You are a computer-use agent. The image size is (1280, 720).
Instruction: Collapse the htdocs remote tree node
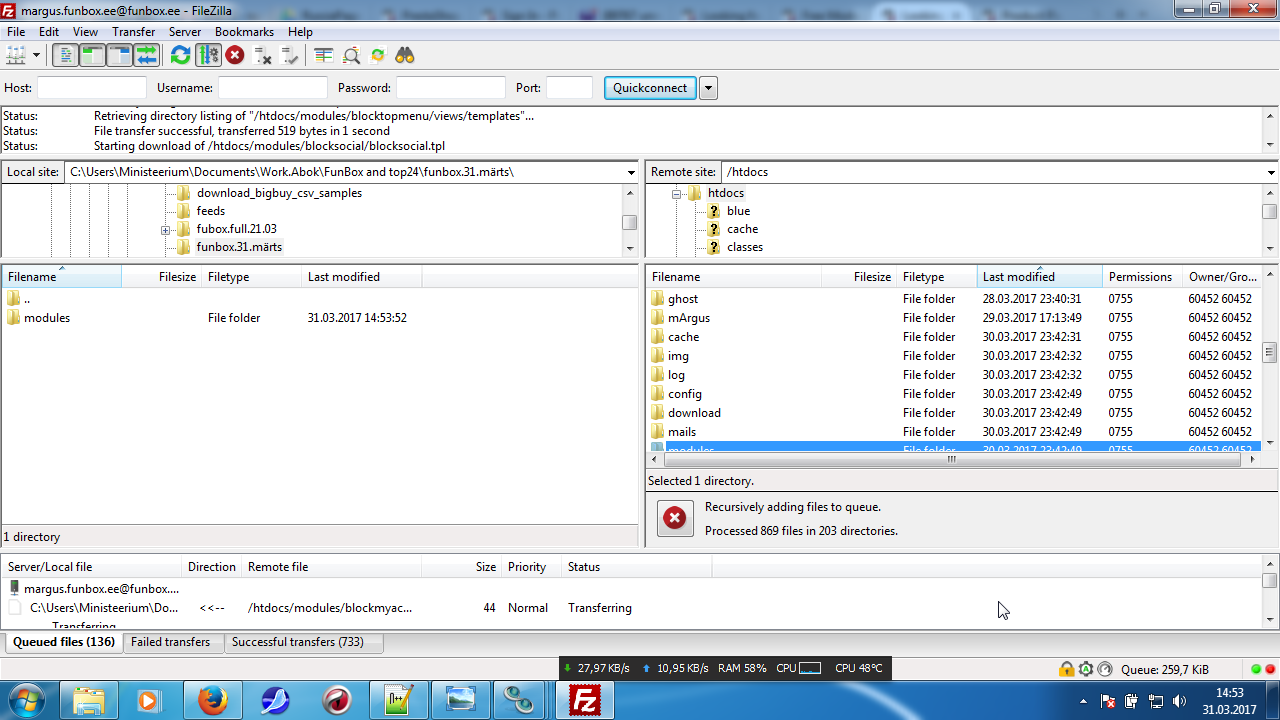(677, 194)
